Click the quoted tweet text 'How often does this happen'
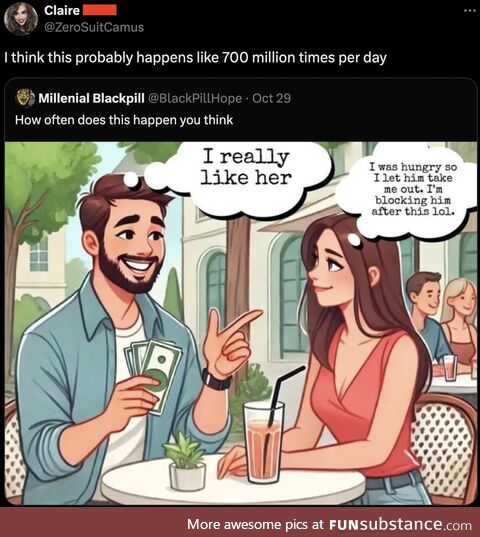Screen dimensions: 480x537 124,120
